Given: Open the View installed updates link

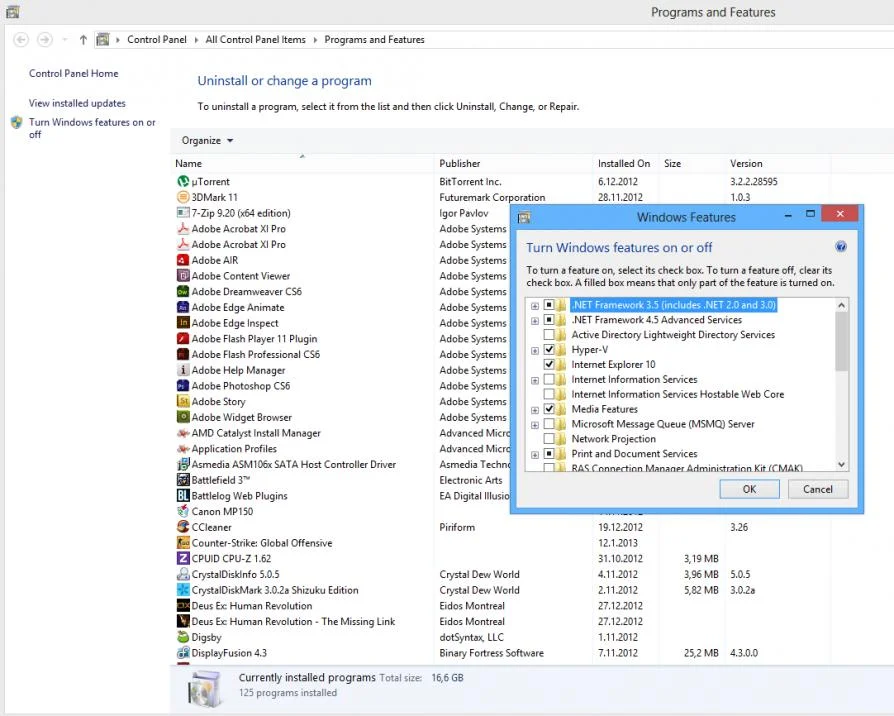Looking at the screenshot, I should point(77,103).
